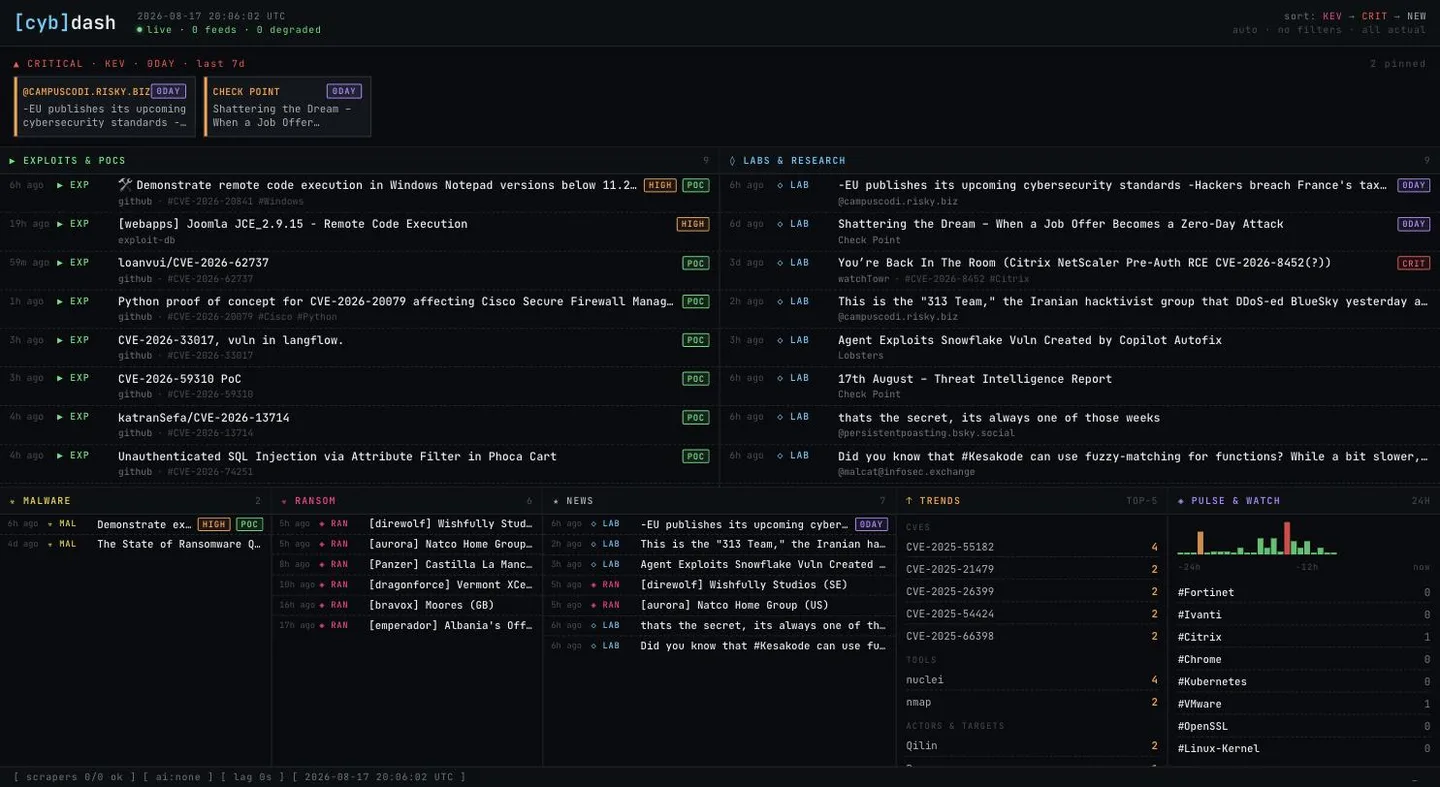Click the star icon beside NEWS heading
Viewport: 1440px width, 787px height.
pyautogui.click(x=556, y=501)
